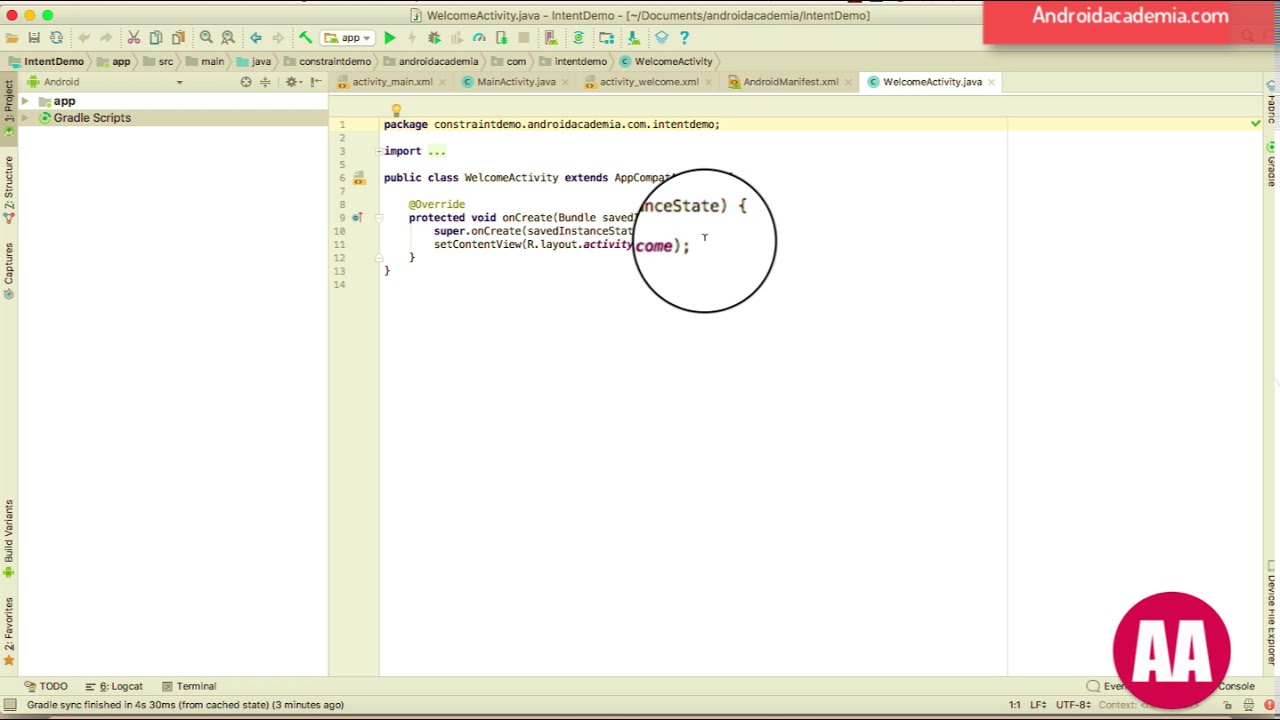1280x720 pixels.
Task: Click the Save All toolbar icon
Action: pyautogui.click(x=34, y=38)
